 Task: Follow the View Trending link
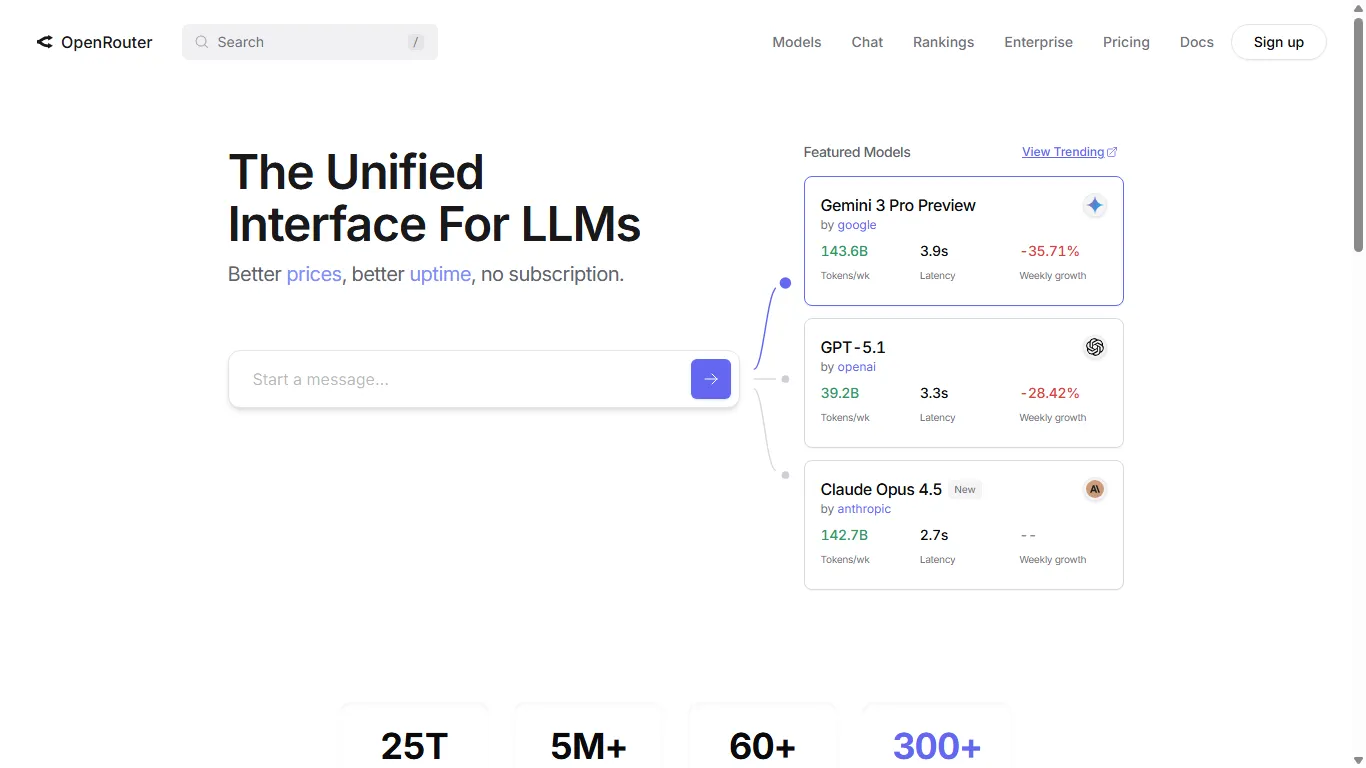tap(1062, 152)
